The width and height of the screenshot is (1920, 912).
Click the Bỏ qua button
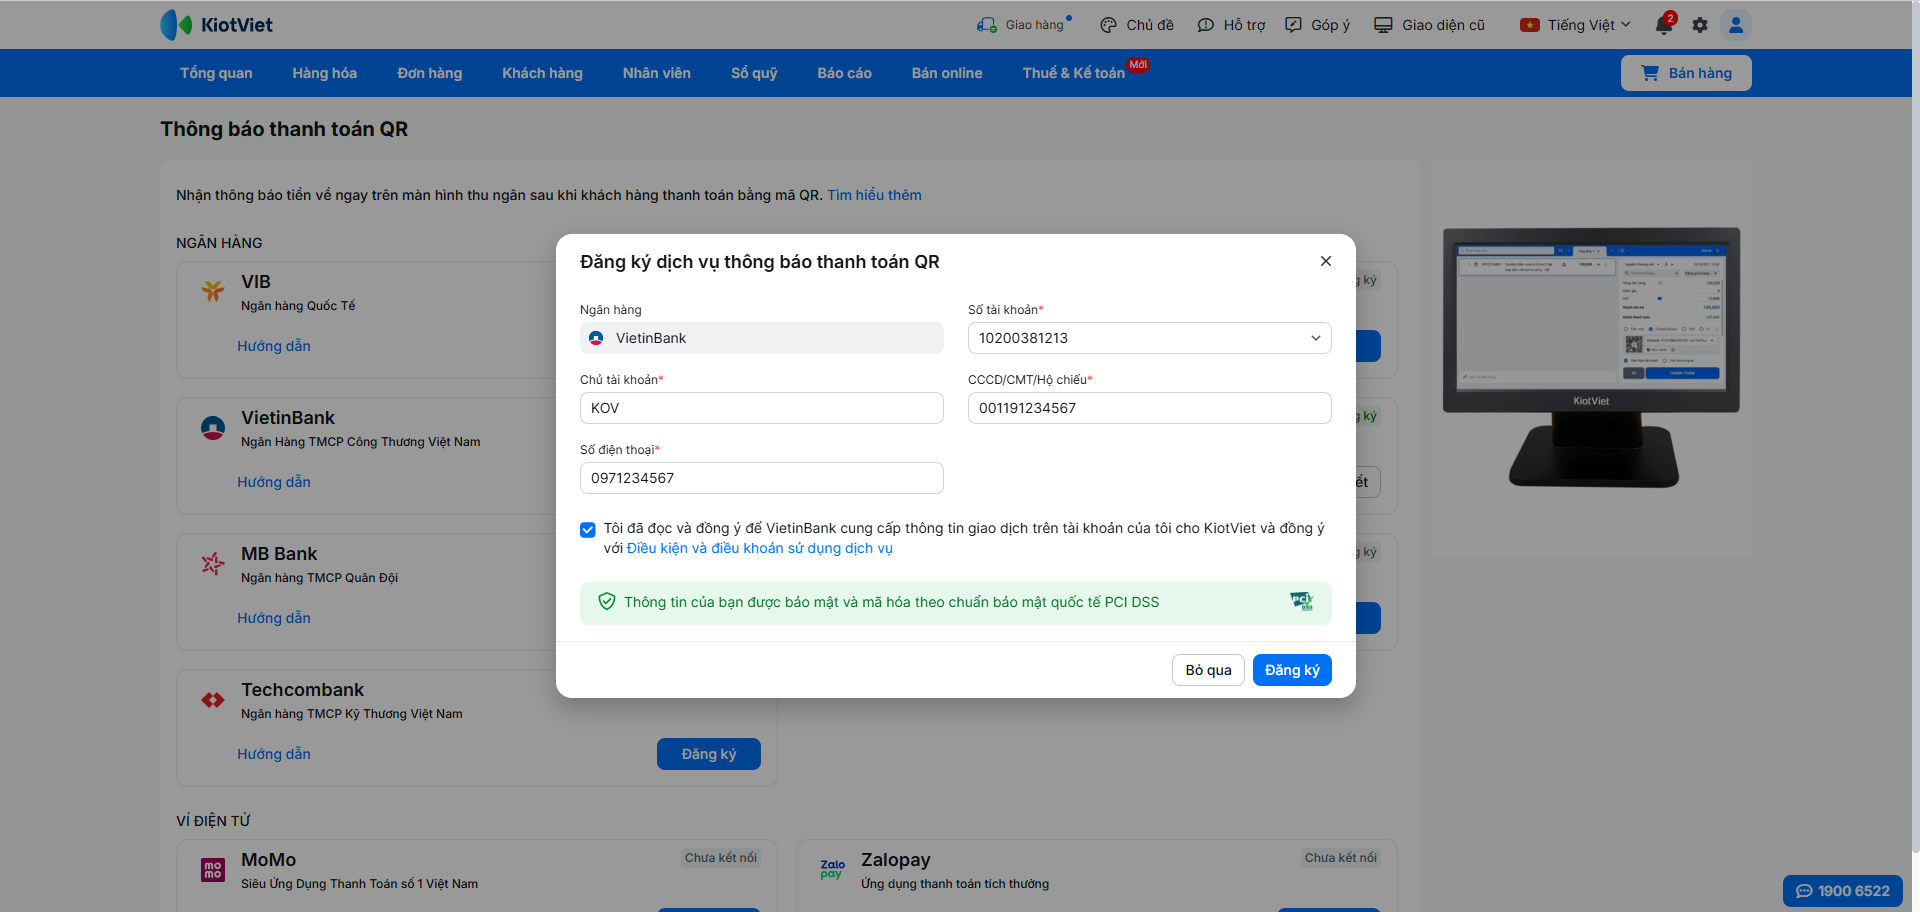(1208, 670)
